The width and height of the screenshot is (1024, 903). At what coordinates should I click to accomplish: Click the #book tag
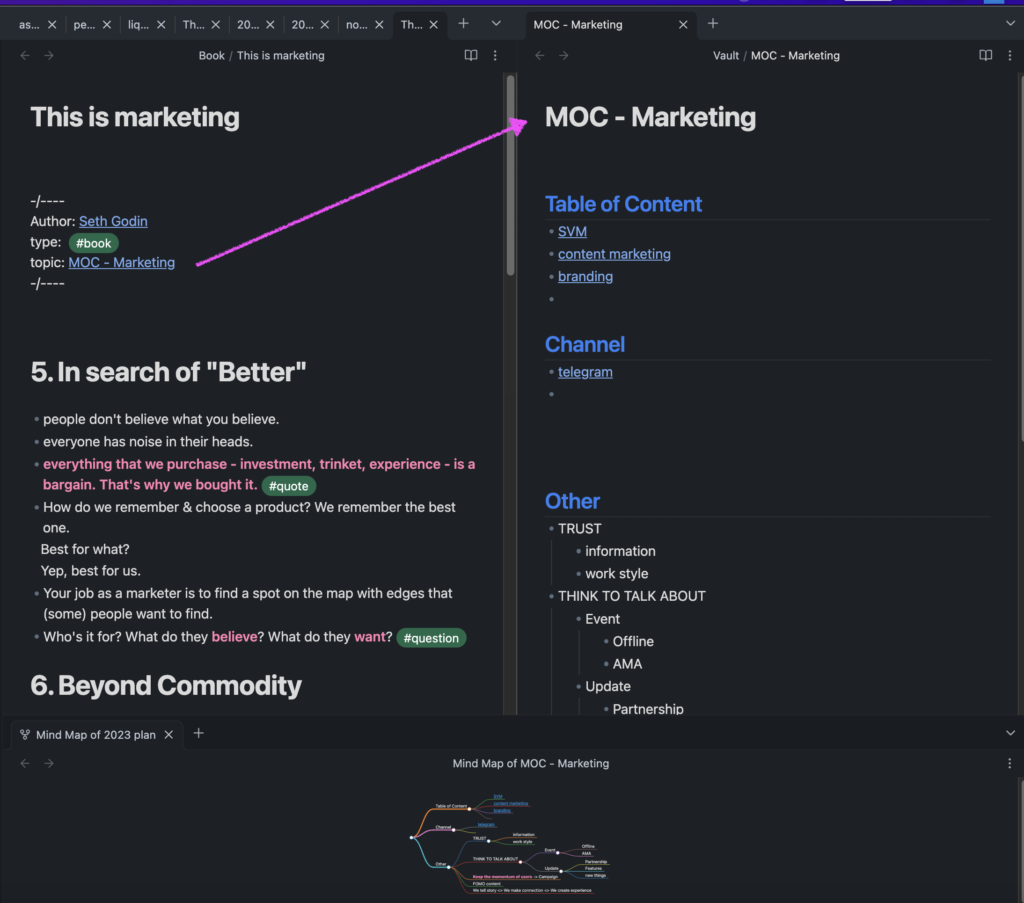pyautogui.click(x=93, y=243)
